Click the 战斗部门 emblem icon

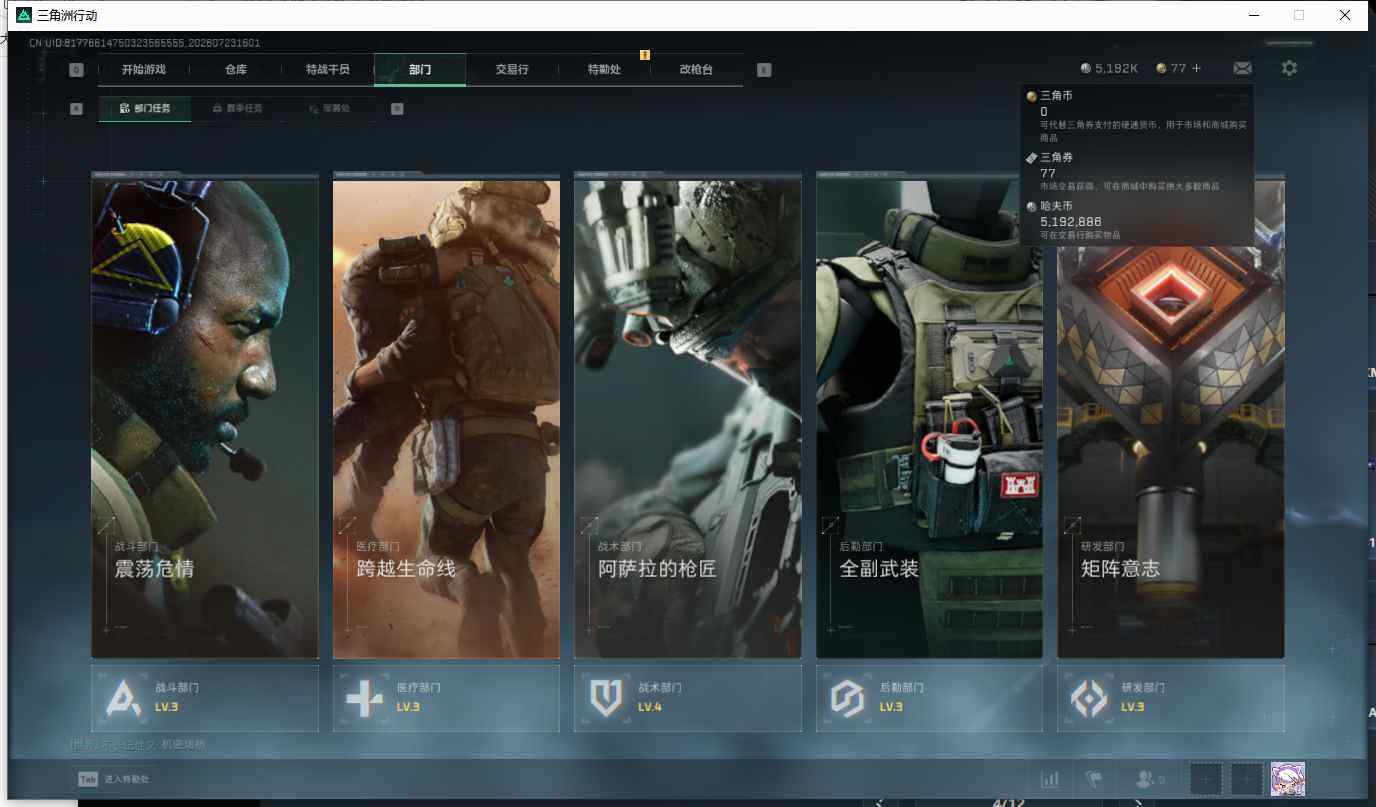click(x=122, y=698)
